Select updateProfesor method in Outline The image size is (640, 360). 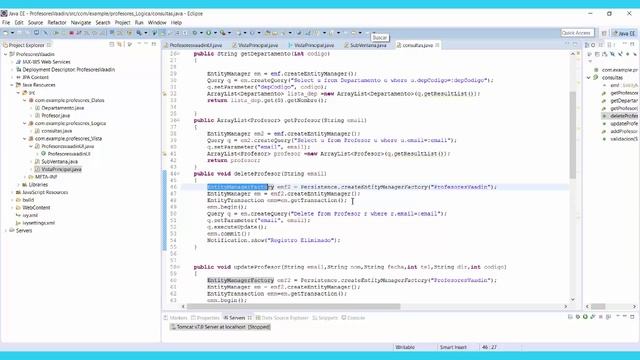click(x=620, y=124)
